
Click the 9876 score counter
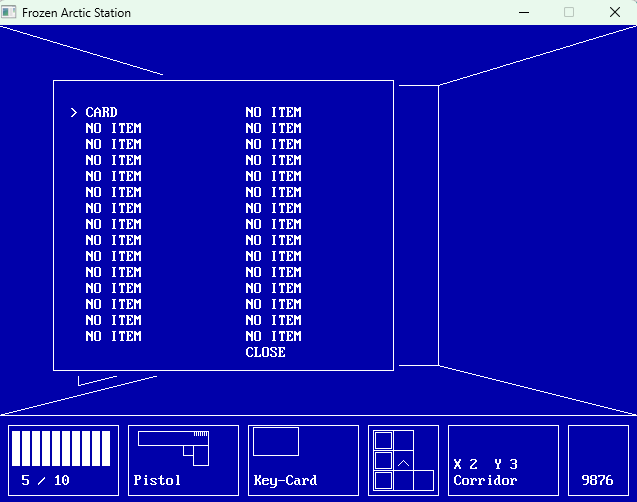click(597, 480)
